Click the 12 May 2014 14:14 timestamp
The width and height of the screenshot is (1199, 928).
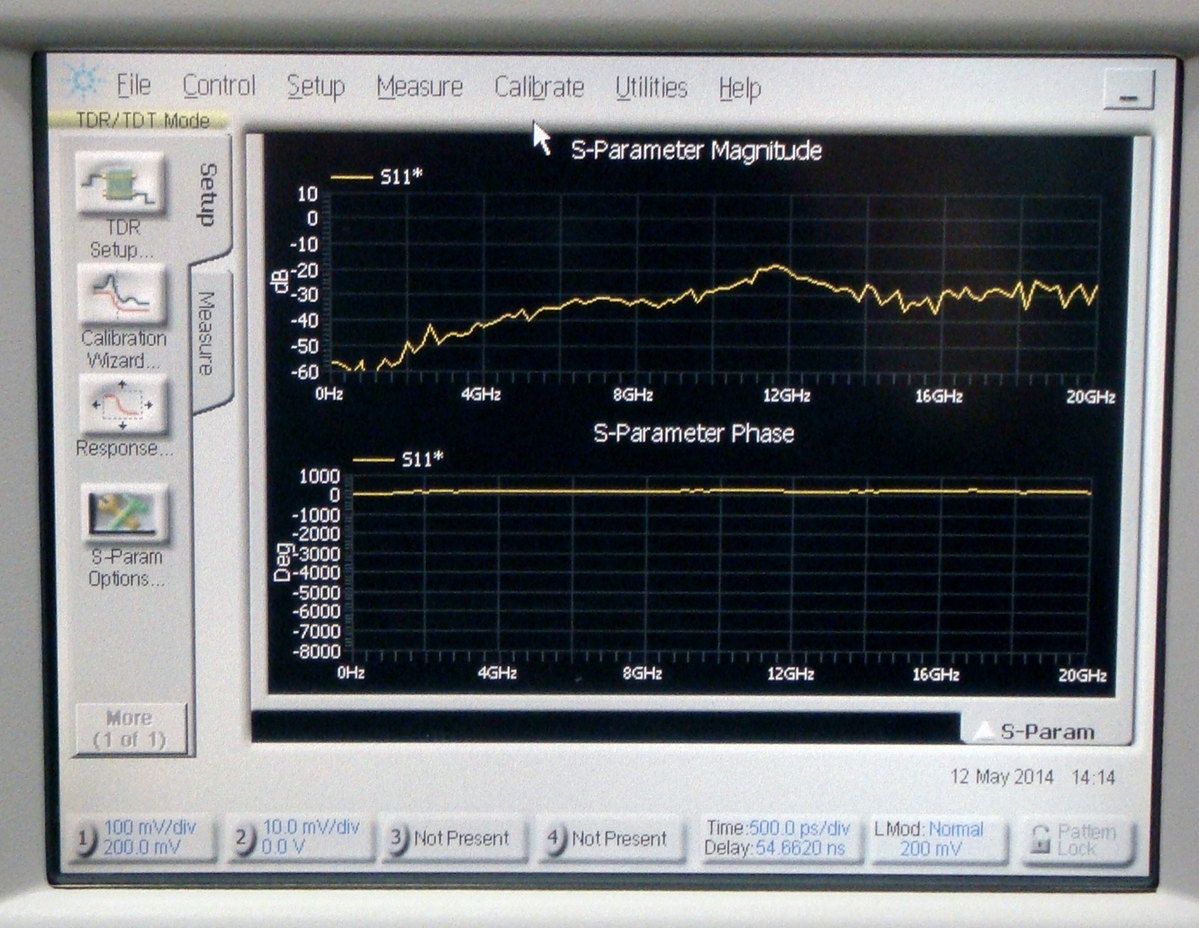pyautogui.click(x=1032, y=777)
